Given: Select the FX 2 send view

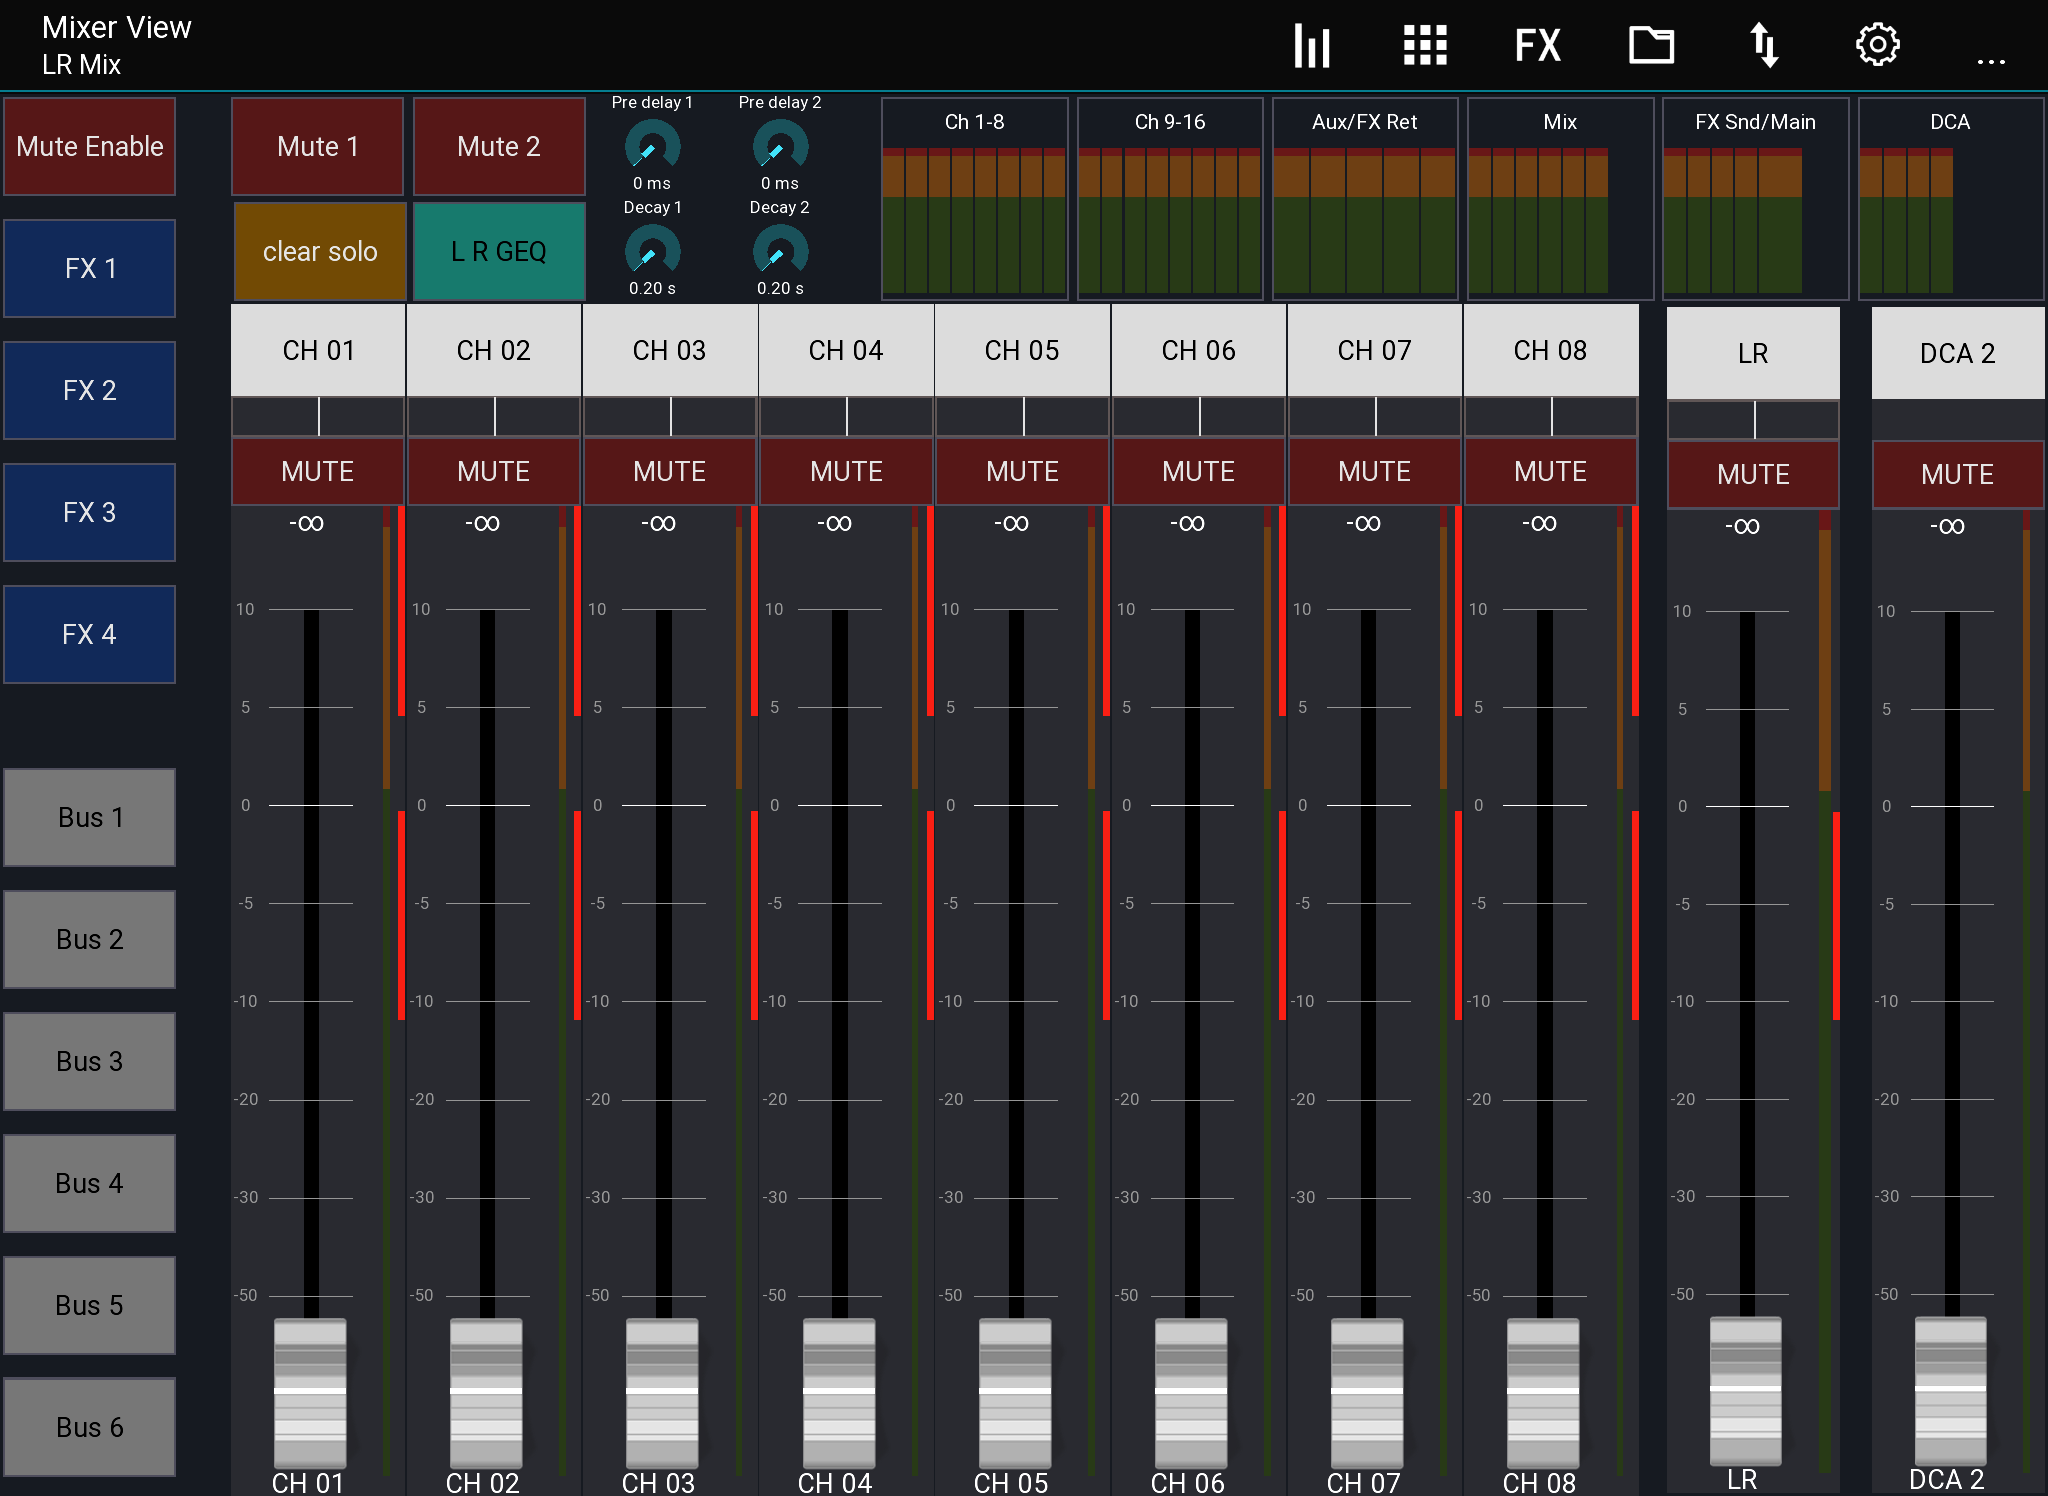Looking at the screenshot, I should tap(89, 390).
